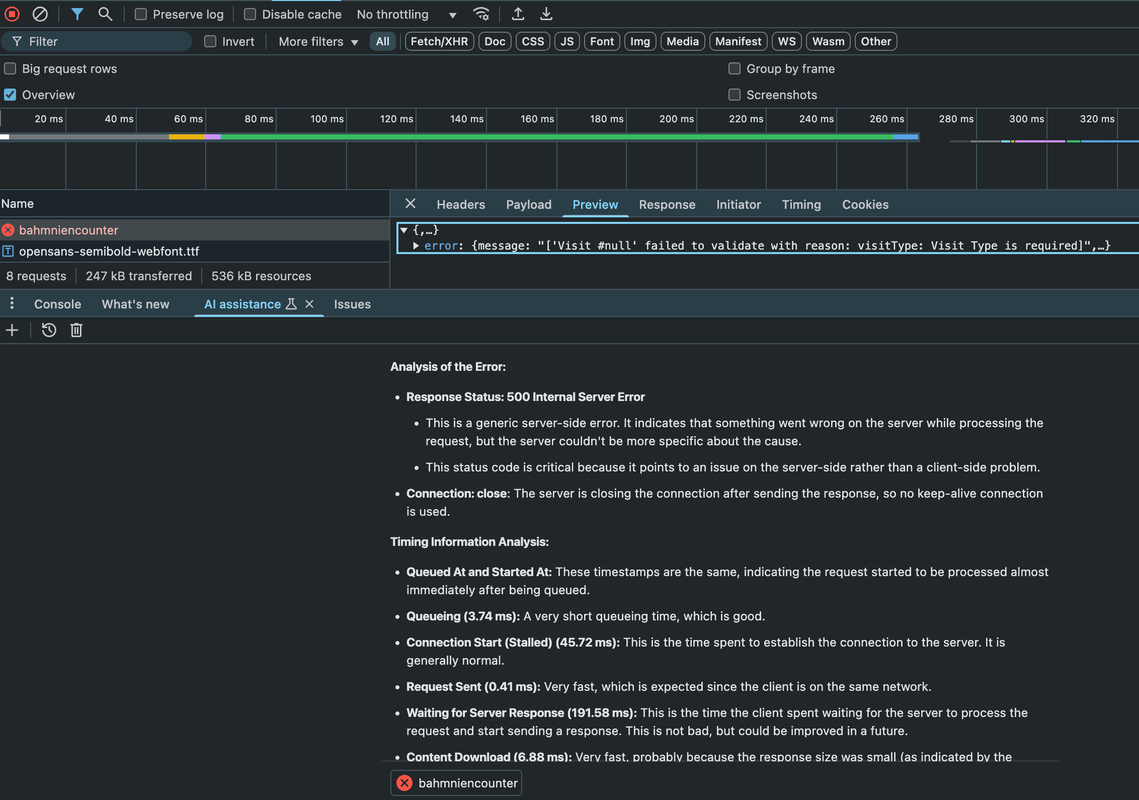Toggle the Invert filter checkbox
Screen dimensions: 1139x800
(x=210, y=41)
